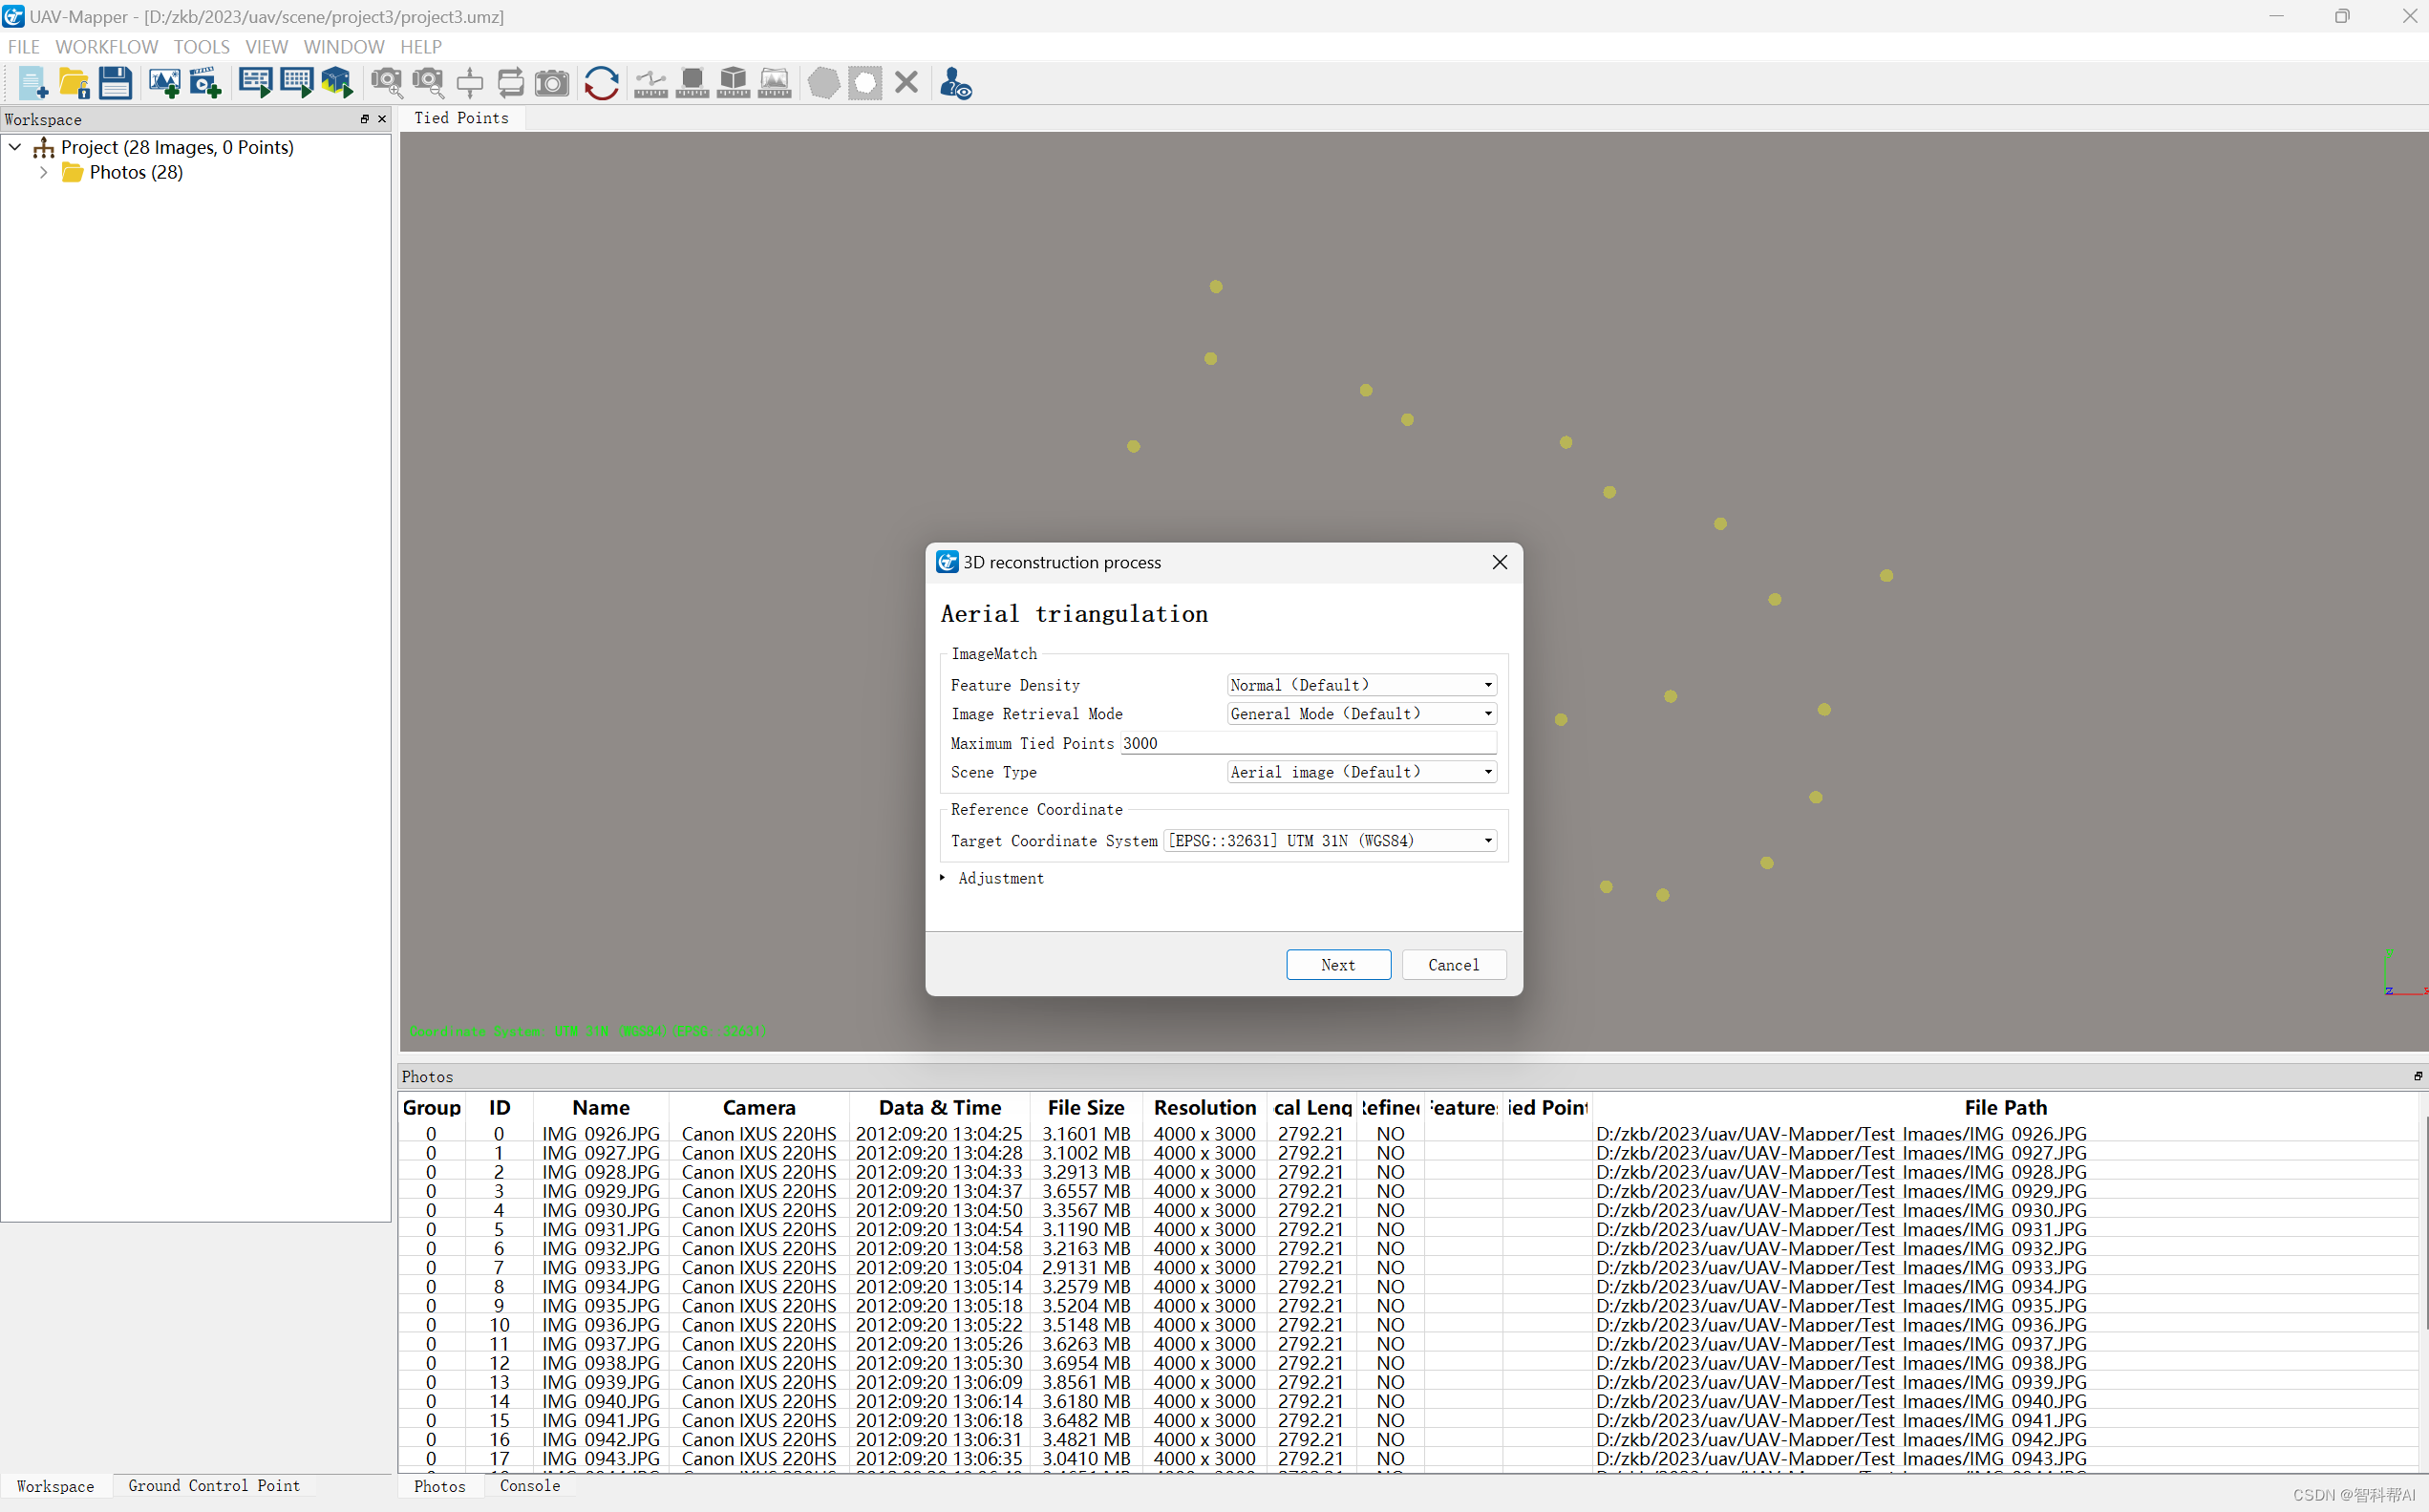Click the New Project toolbar icon
This screenshot has height=1512, width=2429.
(x=33, y=83)
